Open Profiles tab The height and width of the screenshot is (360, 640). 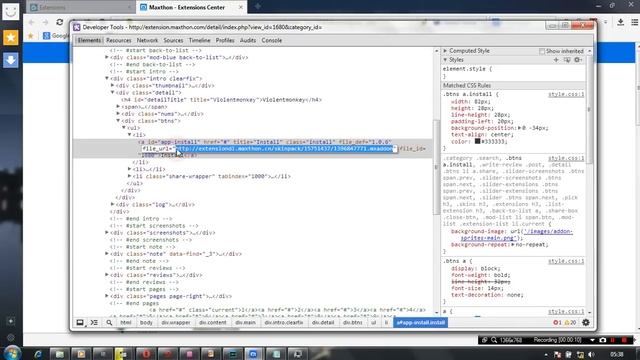point(225,40)
